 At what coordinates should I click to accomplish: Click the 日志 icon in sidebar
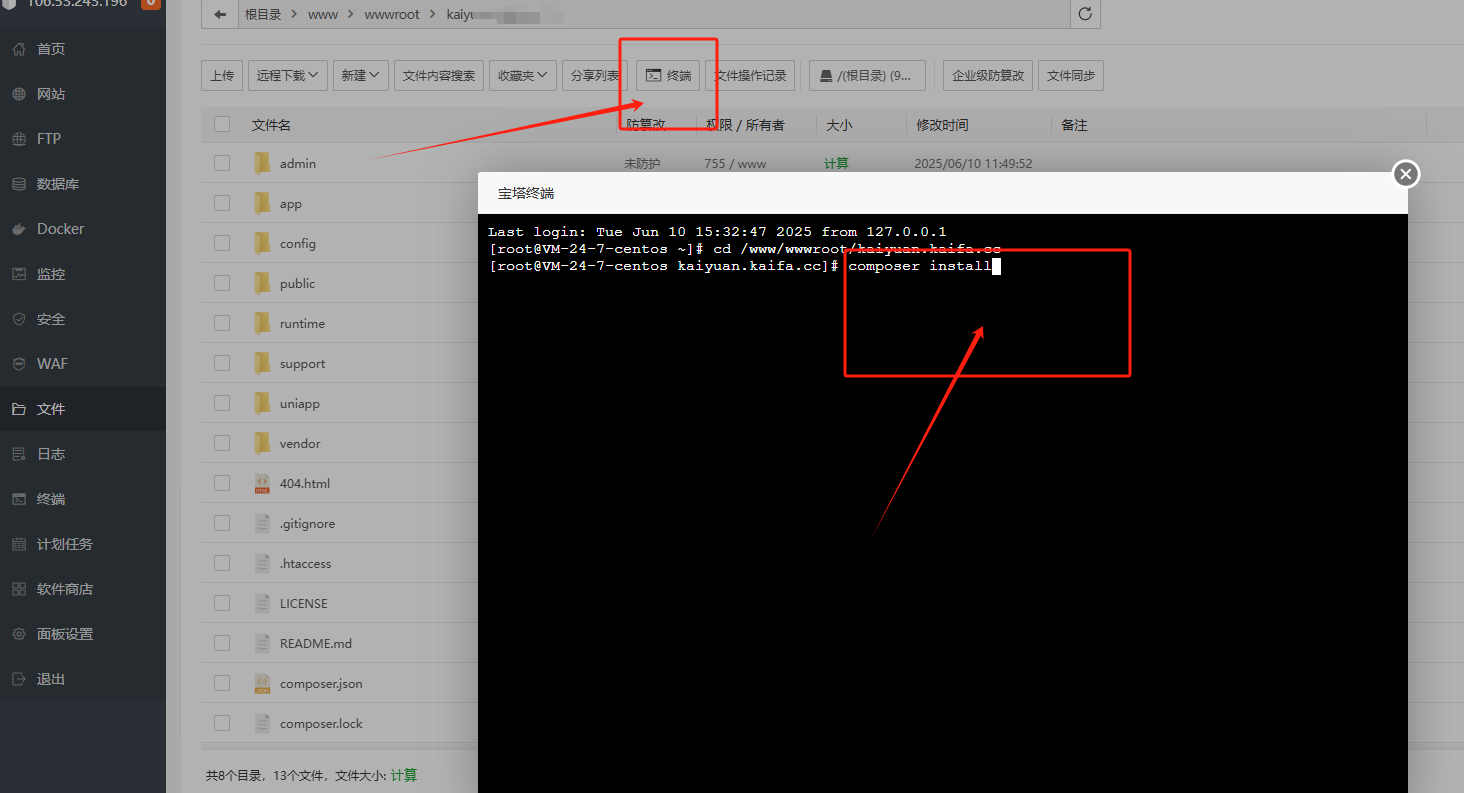[18, 454]
